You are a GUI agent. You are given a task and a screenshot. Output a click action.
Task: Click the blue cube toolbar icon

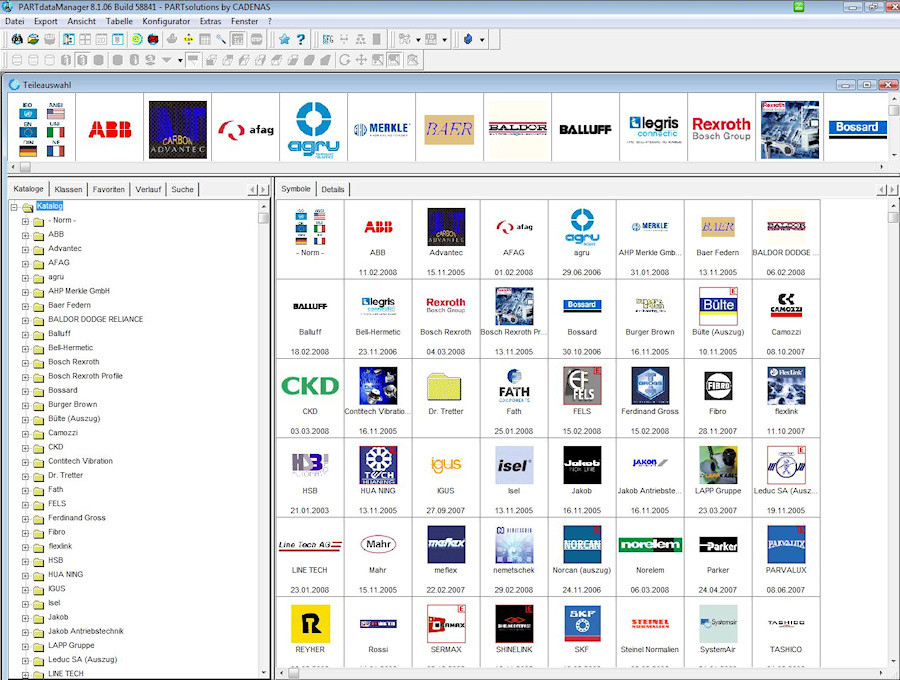468,39
